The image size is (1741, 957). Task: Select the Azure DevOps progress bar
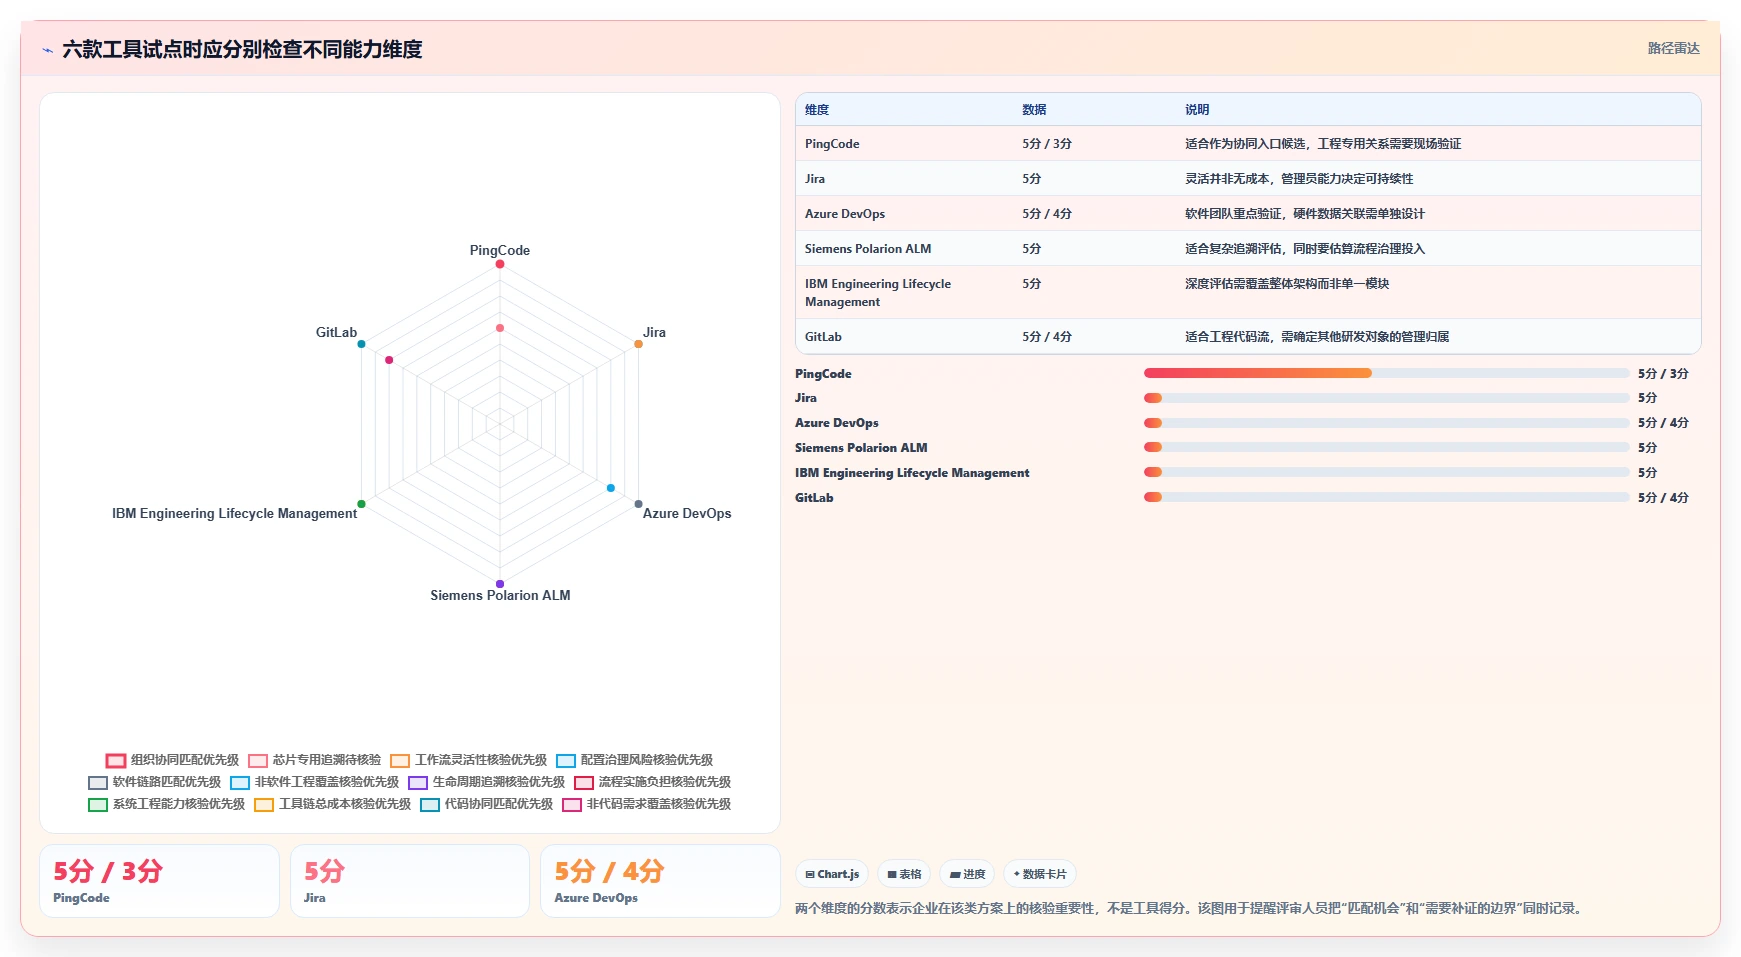1386,423
